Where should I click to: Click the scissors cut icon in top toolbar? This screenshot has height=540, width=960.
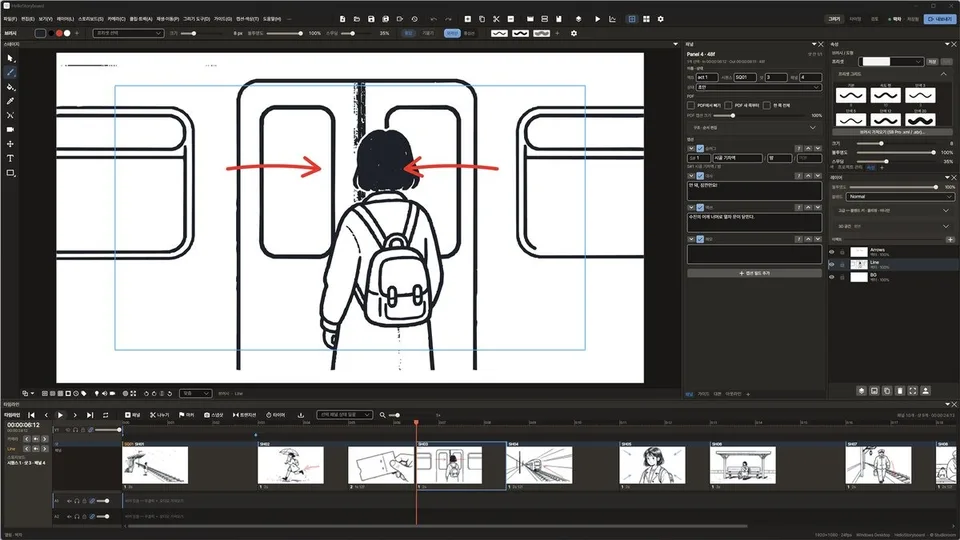coord(497,19)
